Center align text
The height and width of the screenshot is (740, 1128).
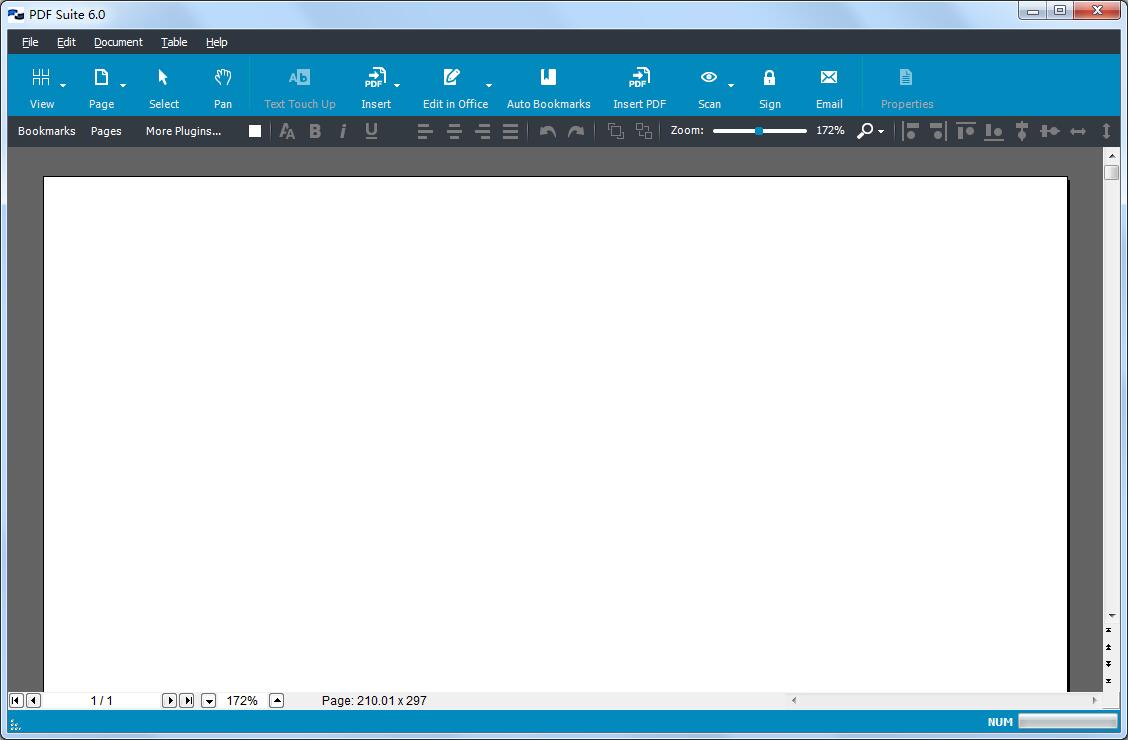(x=454, y=131)
